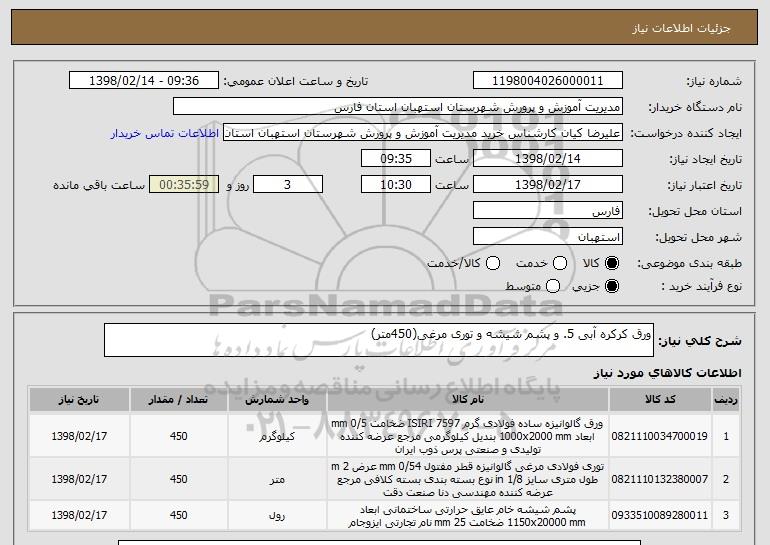The height and width of the screenshot is (545, 770).
Task: Click the creation time field 09:35
Action: (396, 159)
